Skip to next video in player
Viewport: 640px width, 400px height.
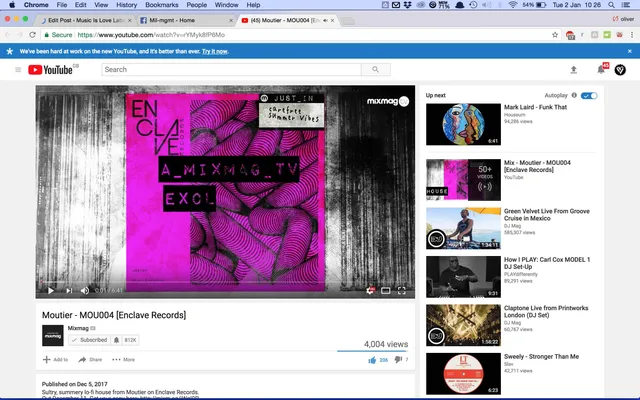[69, 291]
